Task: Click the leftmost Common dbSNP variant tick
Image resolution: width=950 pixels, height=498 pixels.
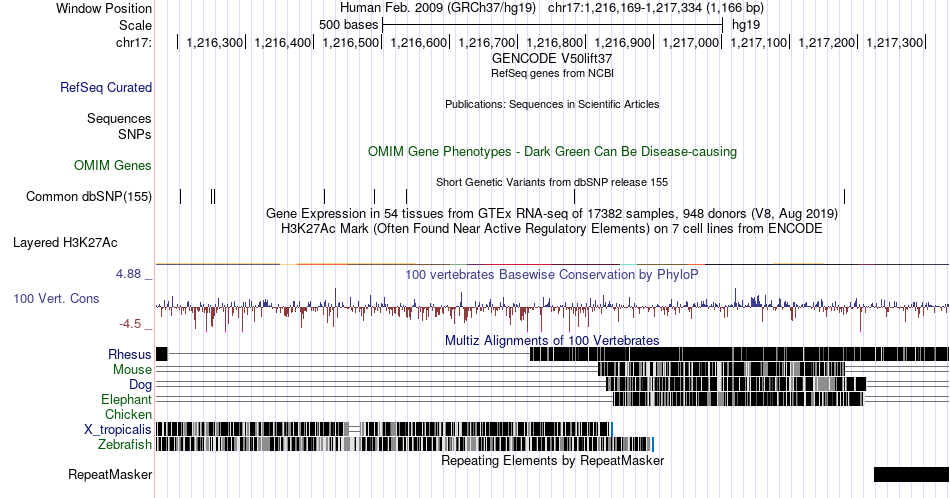Action: click(x=181, y=196)
